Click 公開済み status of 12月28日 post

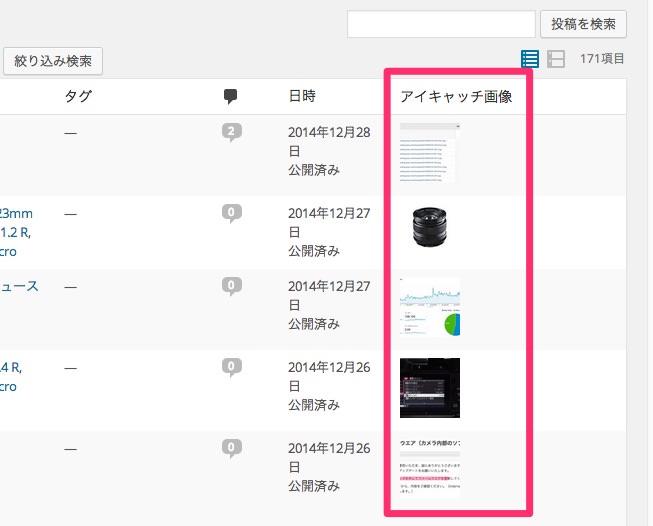[314, 170]
